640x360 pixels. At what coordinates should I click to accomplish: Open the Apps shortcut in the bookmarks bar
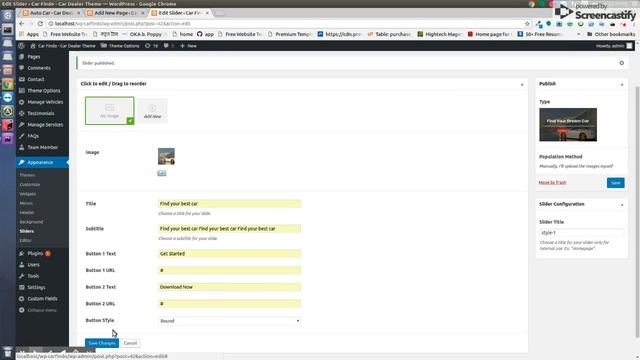29,34
